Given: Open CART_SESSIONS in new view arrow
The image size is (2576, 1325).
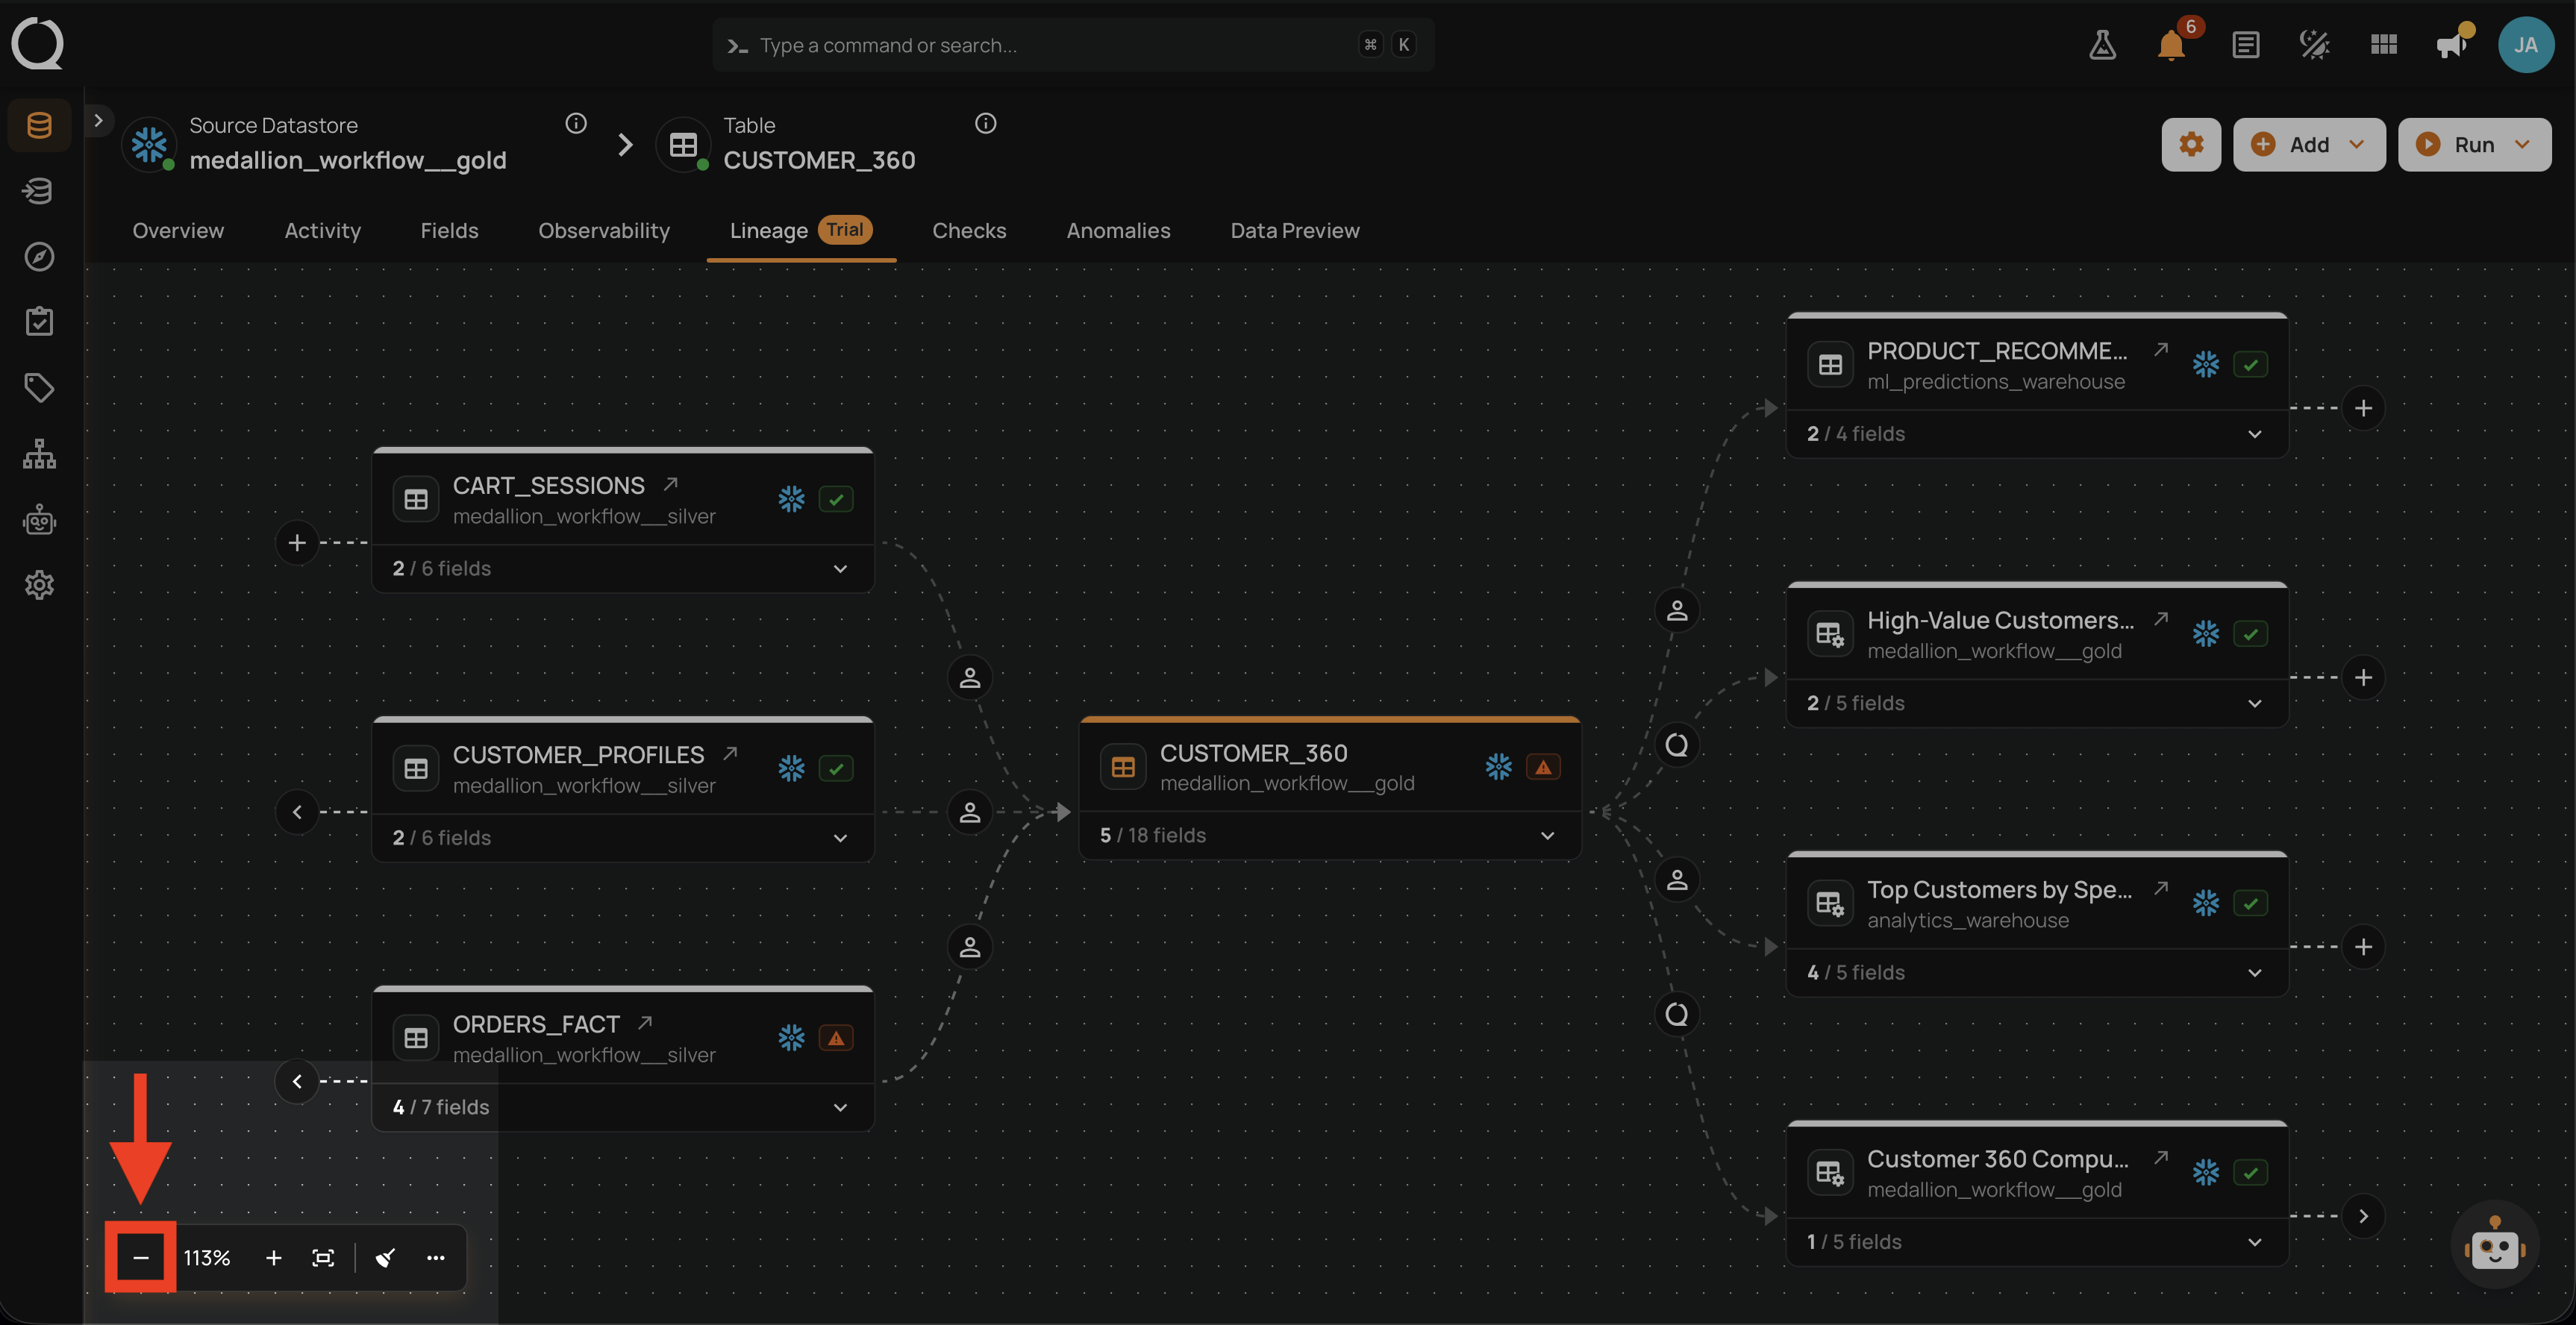Looking at the screenshot, I should [x=671, y=484].
